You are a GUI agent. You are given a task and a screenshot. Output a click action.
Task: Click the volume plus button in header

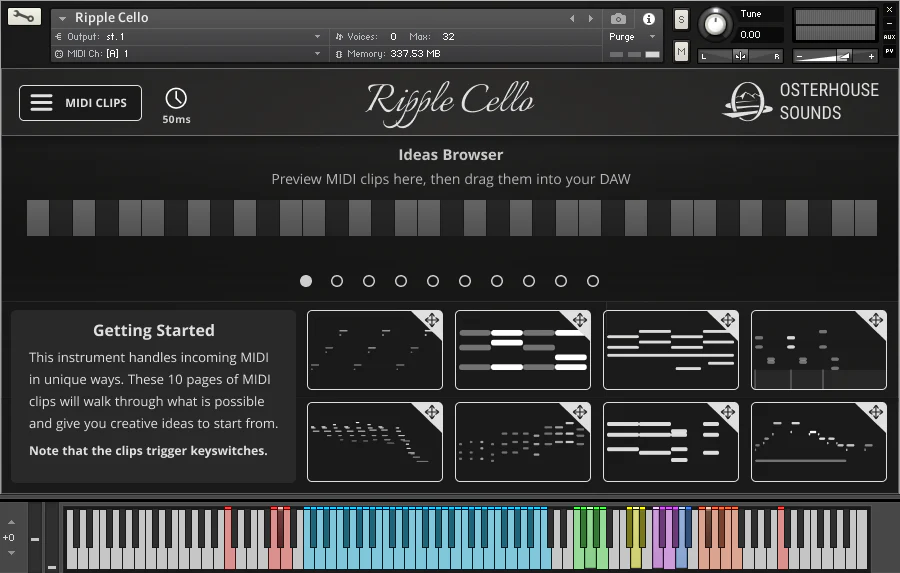point(871,56)
